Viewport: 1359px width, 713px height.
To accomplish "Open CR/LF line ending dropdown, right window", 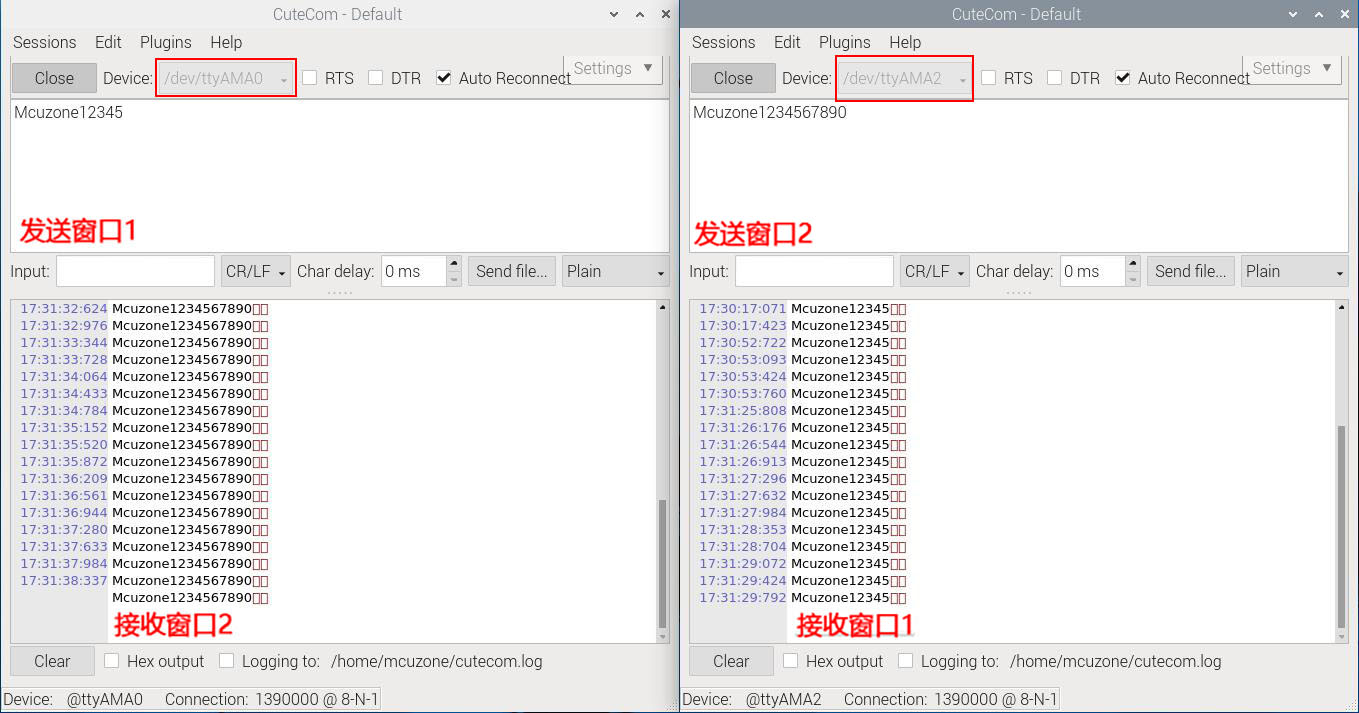I will (x=935, y=271).
